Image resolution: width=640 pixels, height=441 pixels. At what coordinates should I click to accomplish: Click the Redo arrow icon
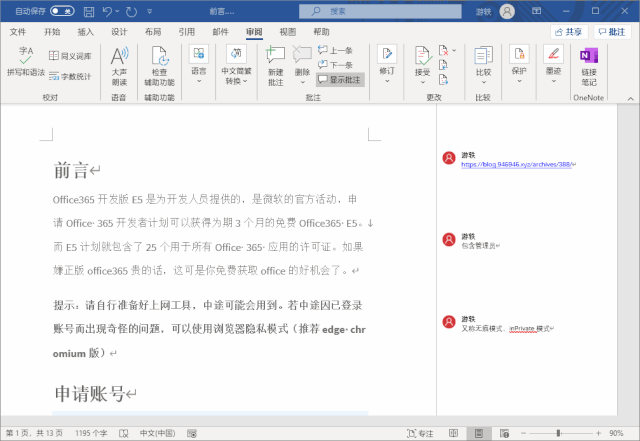[x=131, y=11]
